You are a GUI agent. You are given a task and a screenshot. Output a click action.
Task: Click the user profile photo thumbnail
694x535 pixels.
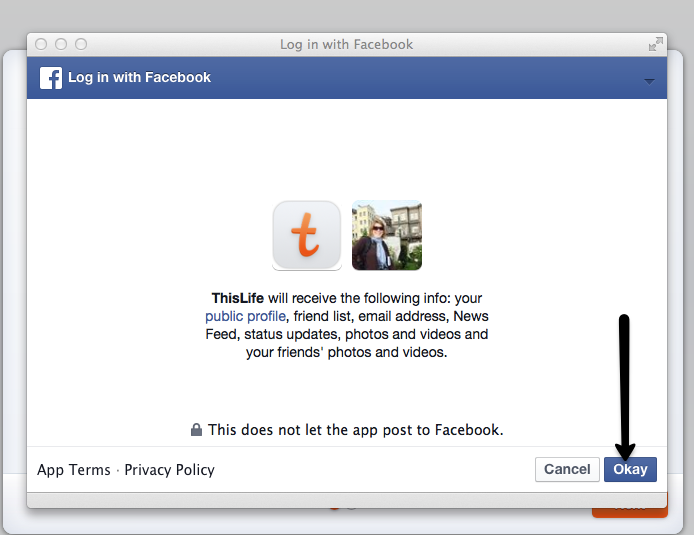pyautogui.click(x=387, y=235)
